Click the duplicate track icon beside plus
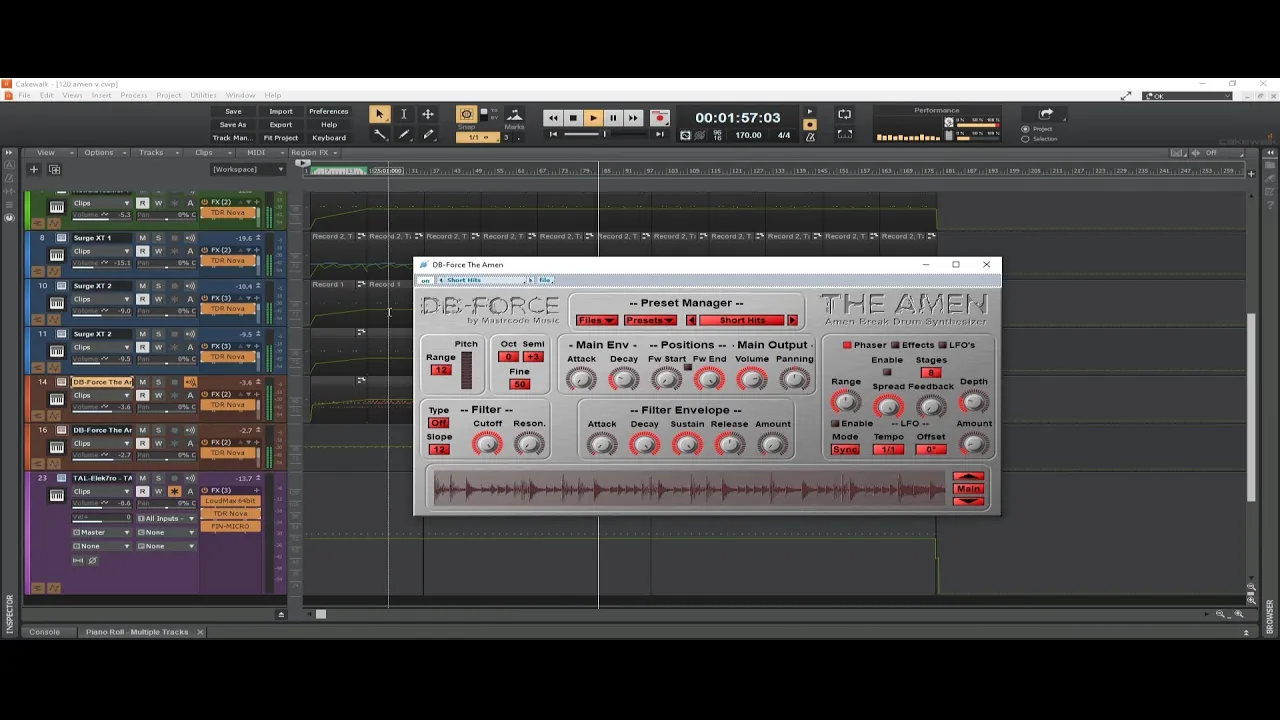1280x720 pixels. click(54, 169)
